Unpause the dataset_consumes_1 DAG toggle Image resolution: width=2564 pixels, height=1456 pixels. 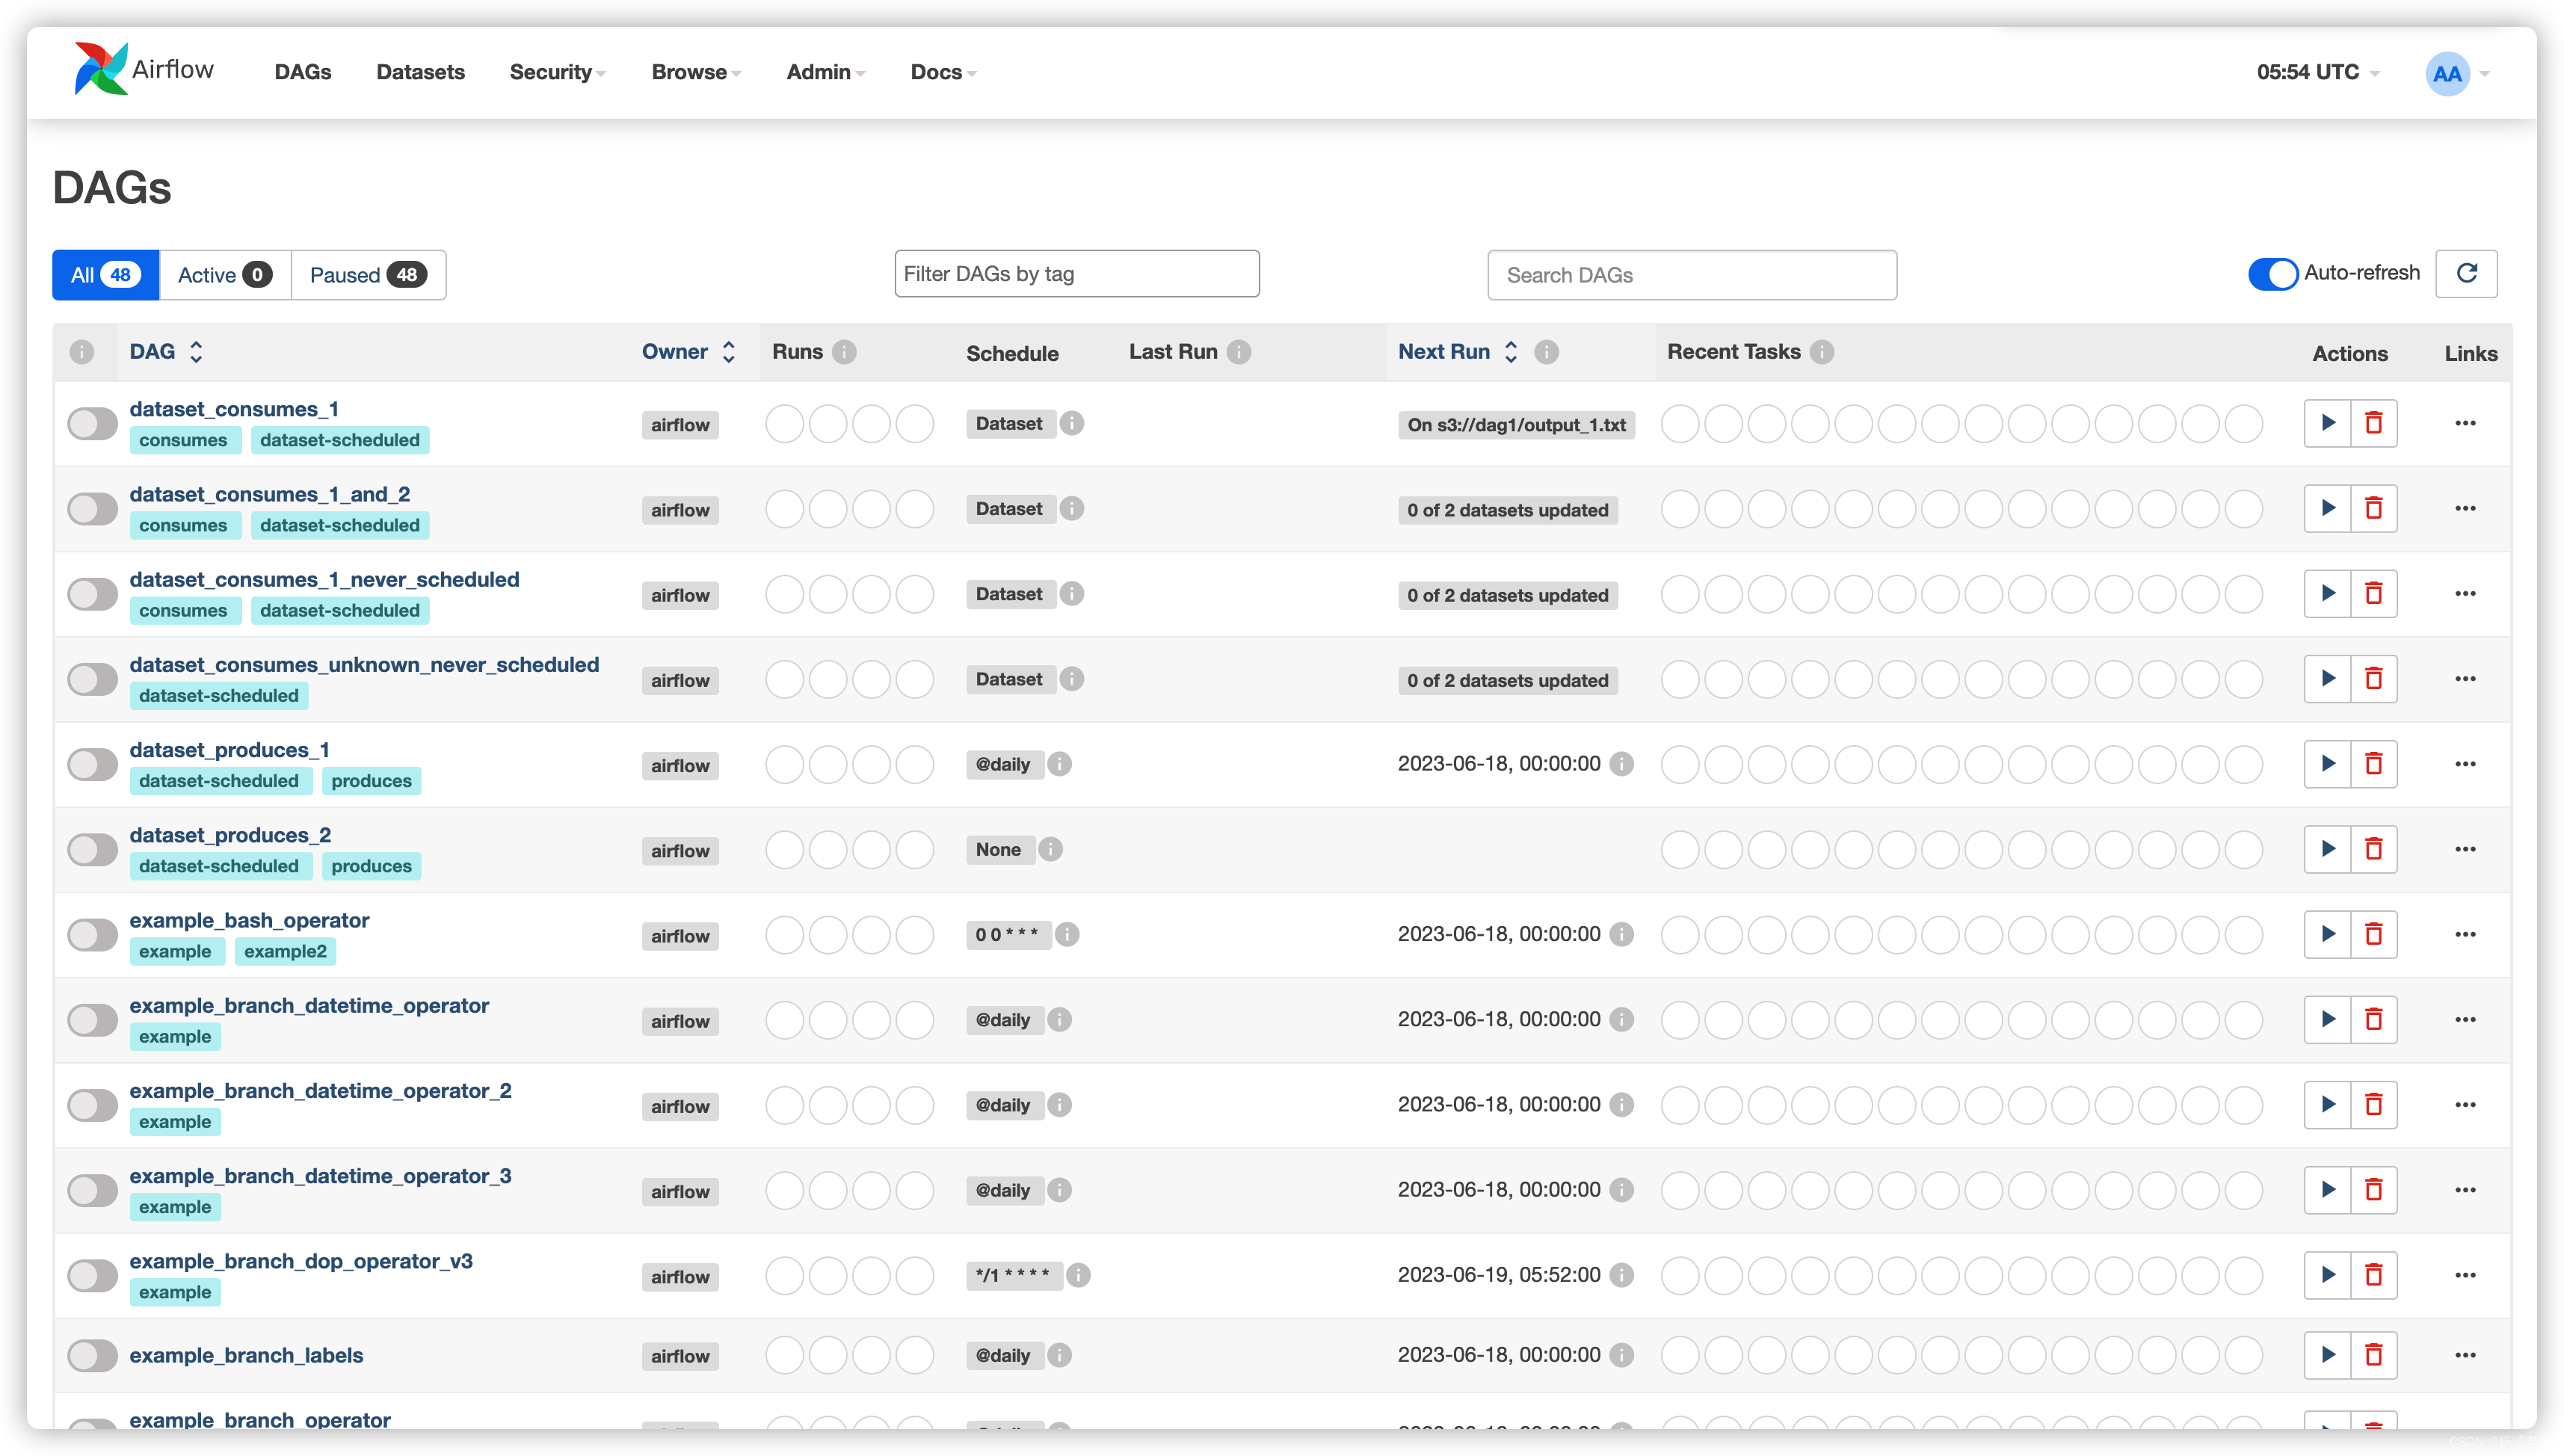tap(92, 424)
